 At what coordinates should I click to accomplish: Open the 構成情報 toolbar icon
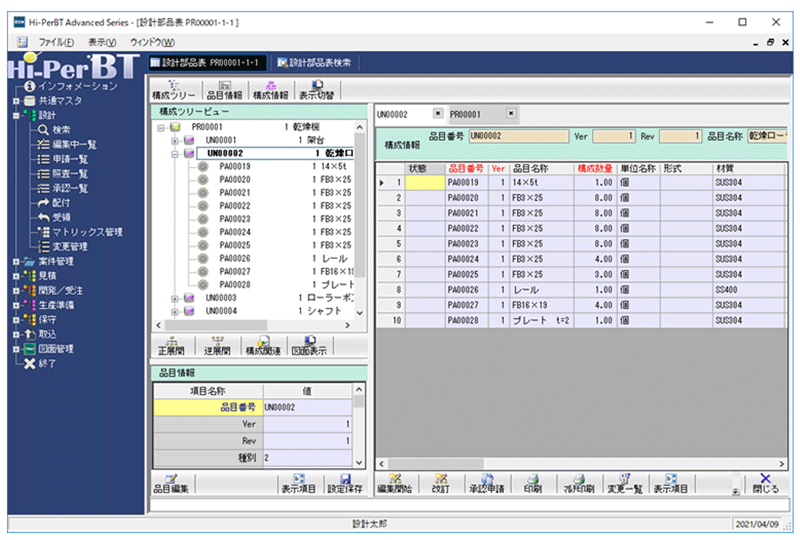[270, 90]
